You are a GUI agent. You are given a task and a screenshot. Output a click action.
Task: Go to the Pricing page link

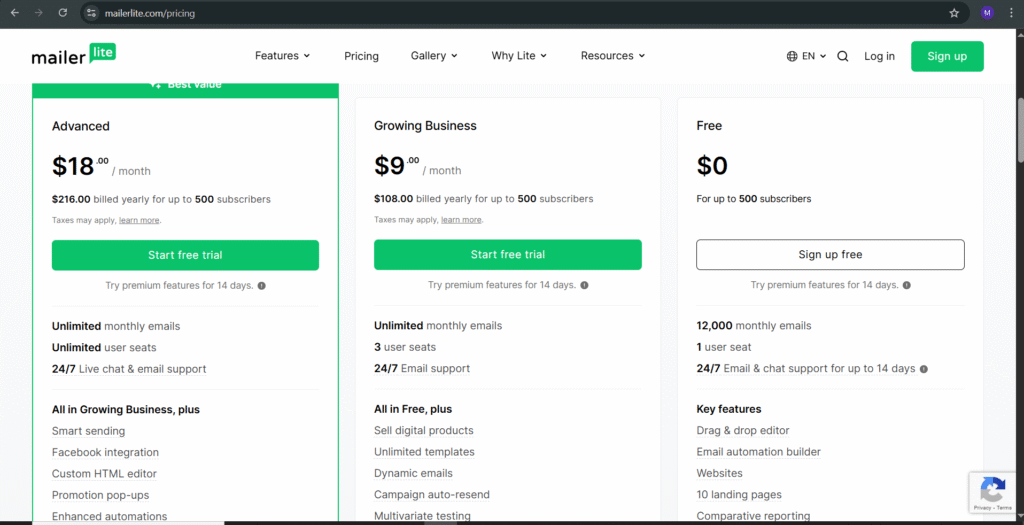pos(361,56)
